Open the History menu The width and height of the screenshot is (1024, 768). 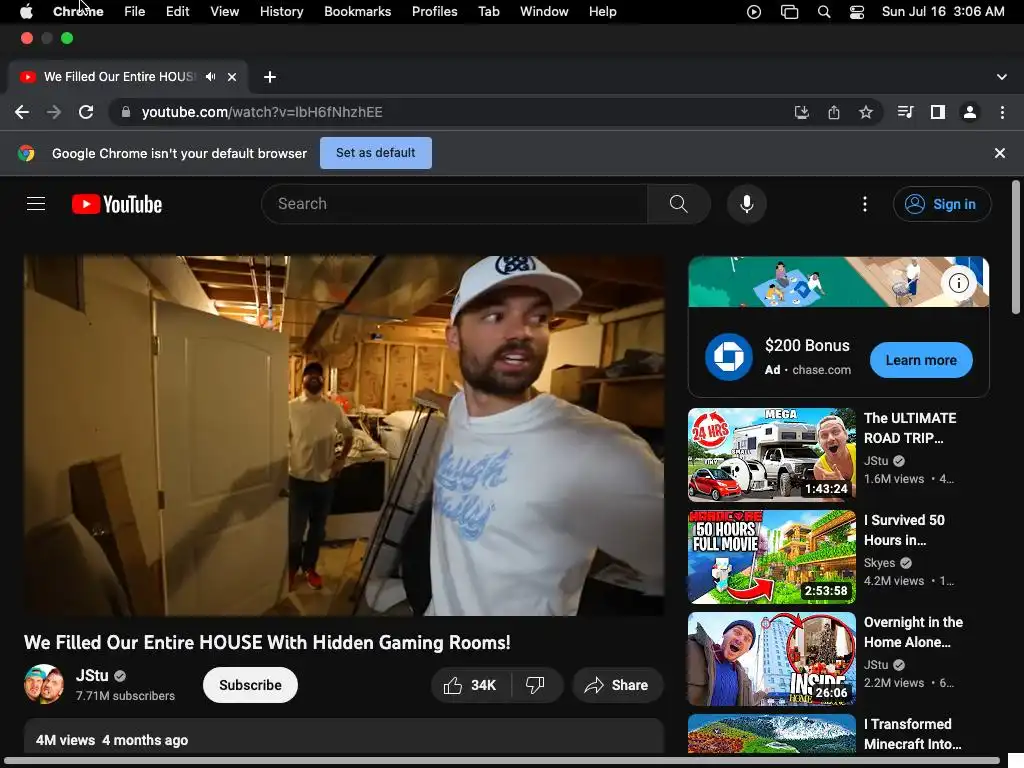281,12
